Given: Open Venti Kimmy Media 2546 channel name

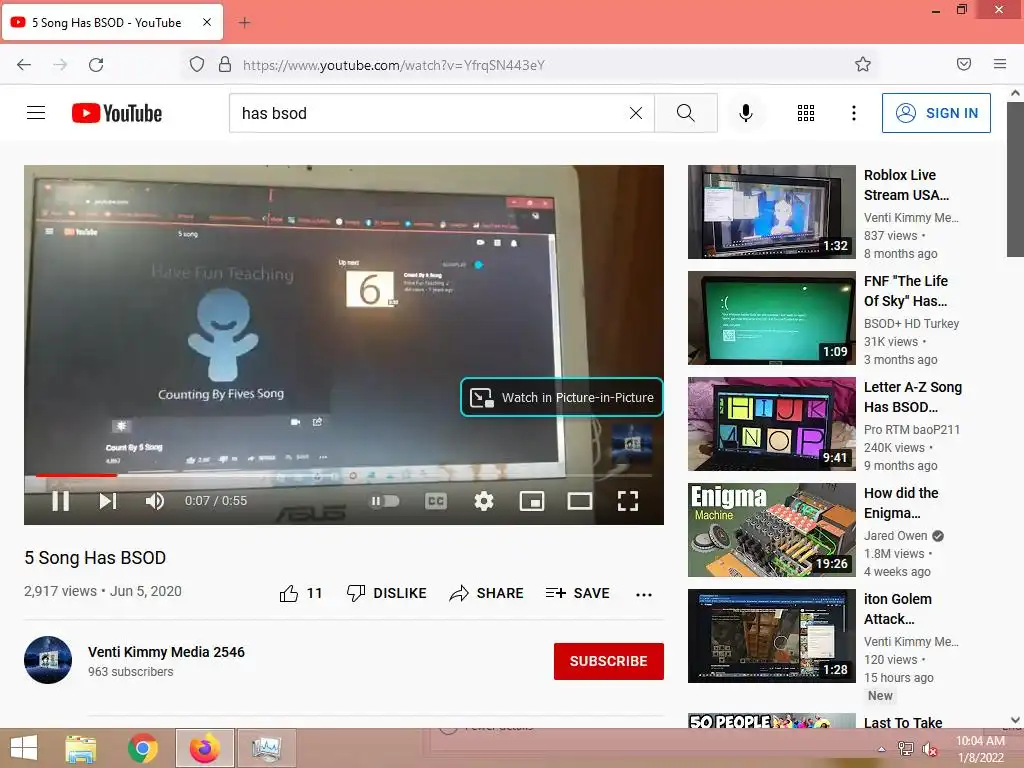Looking at the screenshot, I should [167, 652].
